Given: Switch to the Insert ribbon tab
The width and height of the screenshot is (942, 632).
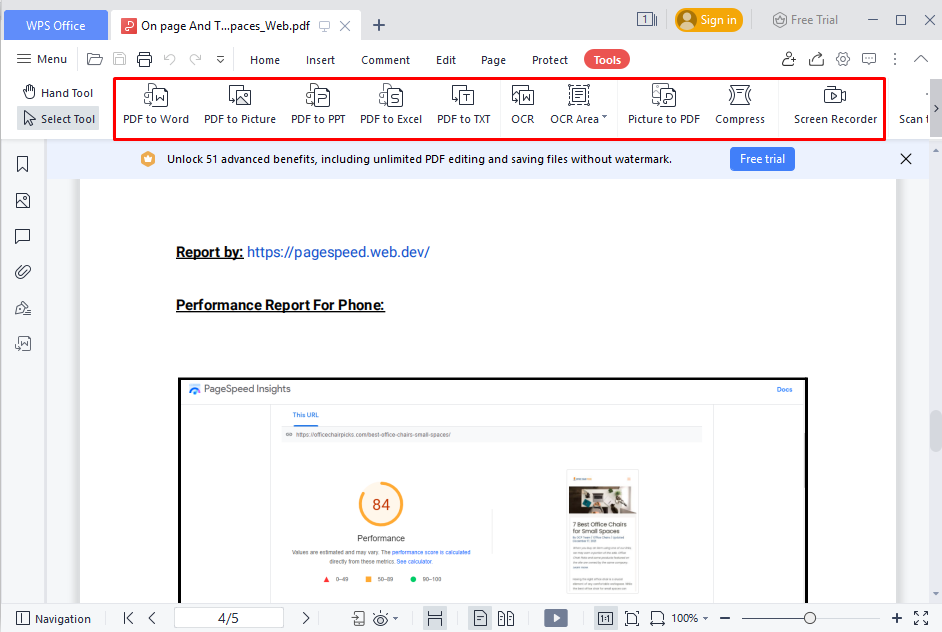Looking at the screenshot, I should click(320, 59).
